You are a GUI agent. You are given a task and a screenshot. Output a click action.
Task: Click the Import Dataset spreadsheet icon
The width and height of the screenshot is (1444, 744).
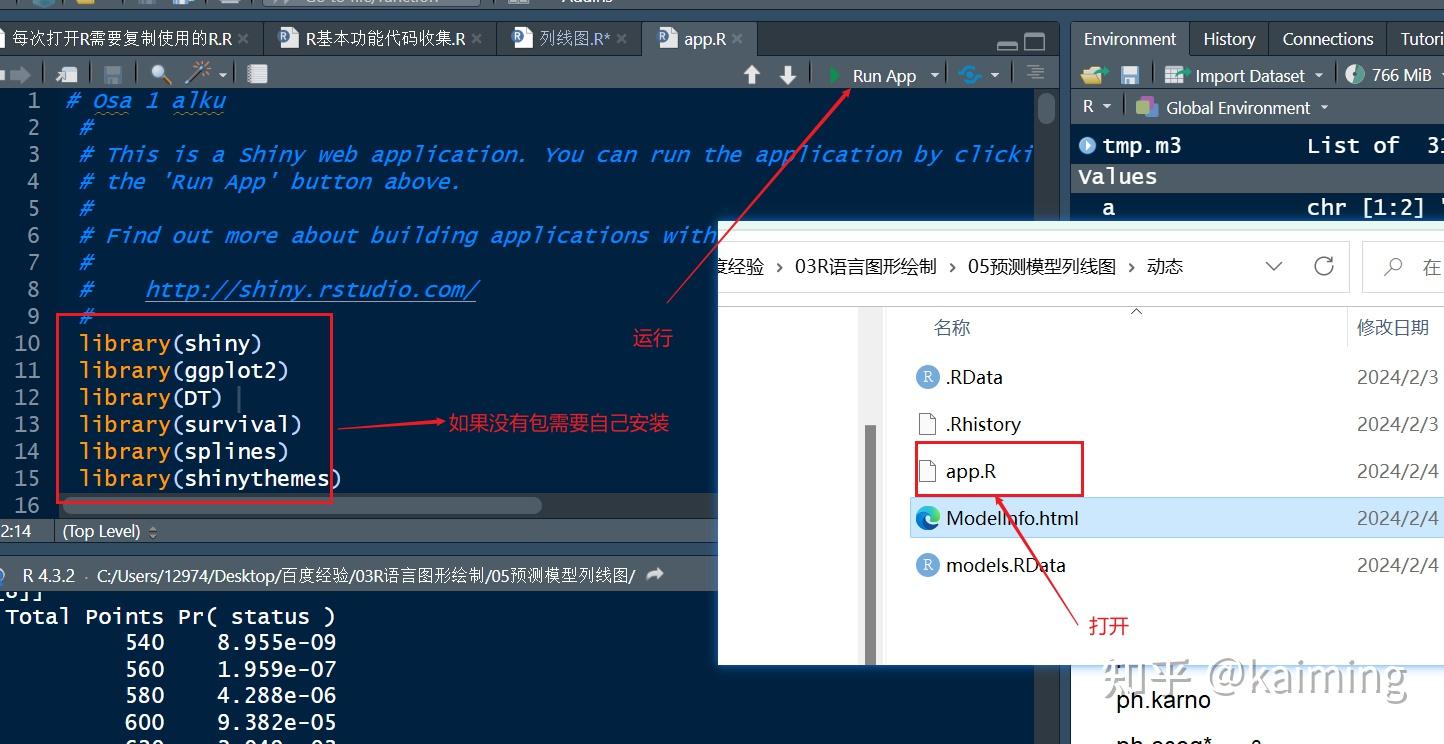pos(1174,75)
